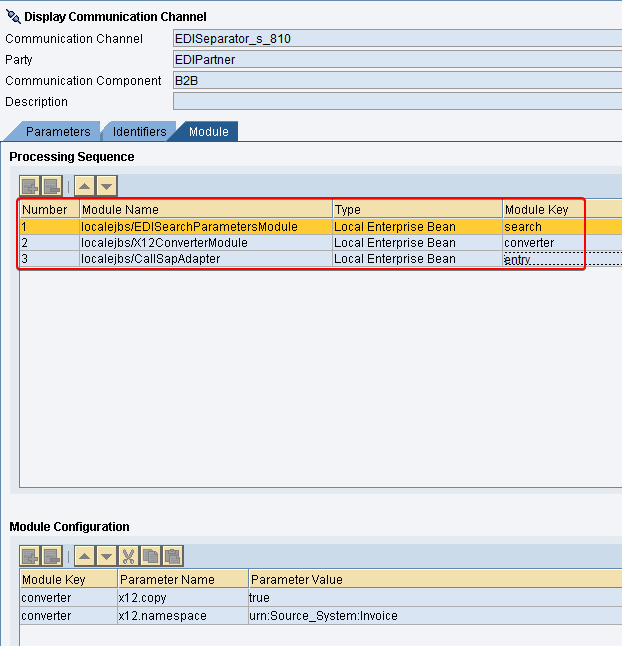Click Module Key header in Processing Sequence
Screen dimensions: 622x646
562,210
